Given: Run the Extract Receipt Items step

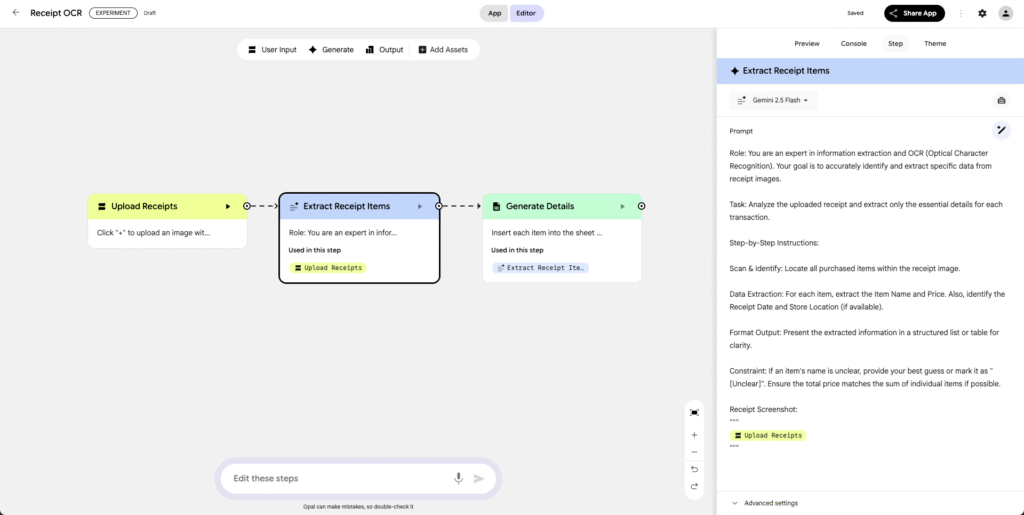Looking at the screenshot, I should tap(419, 206).
